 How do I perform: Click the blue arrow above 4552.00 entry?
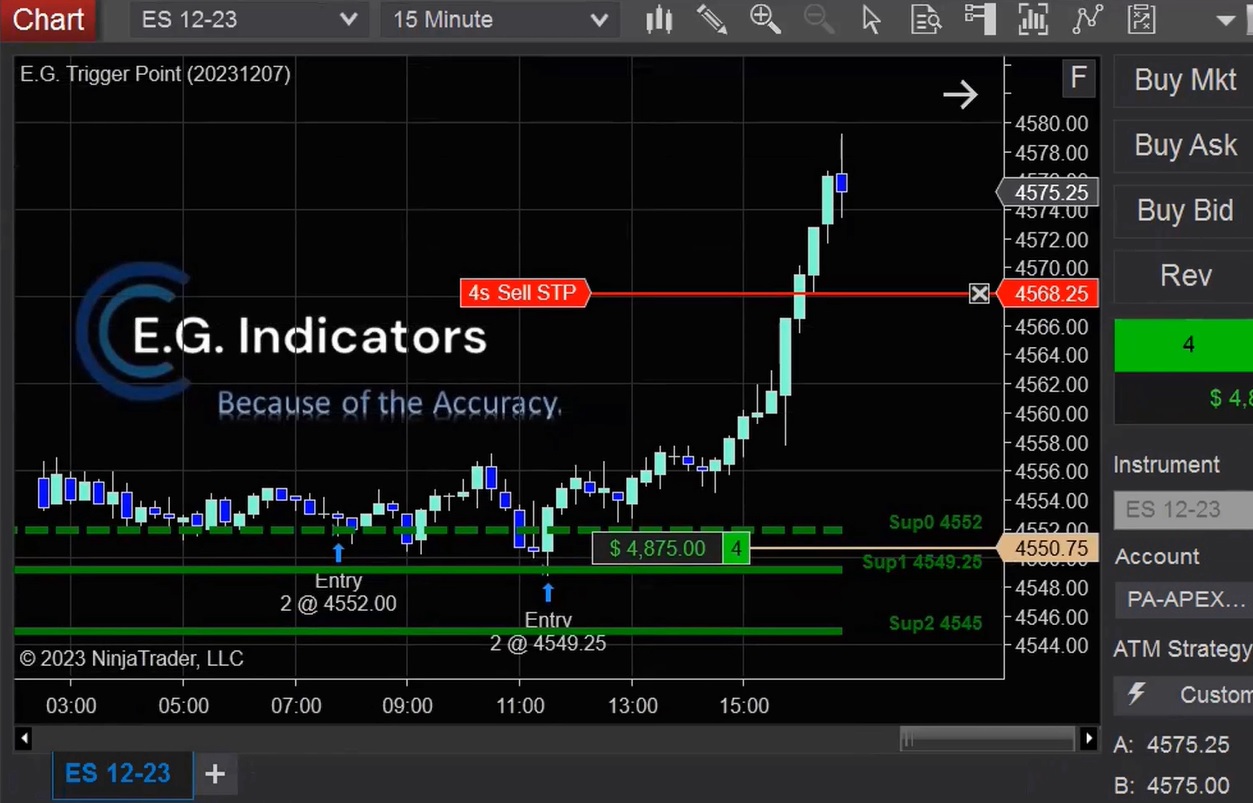point(338,553)
